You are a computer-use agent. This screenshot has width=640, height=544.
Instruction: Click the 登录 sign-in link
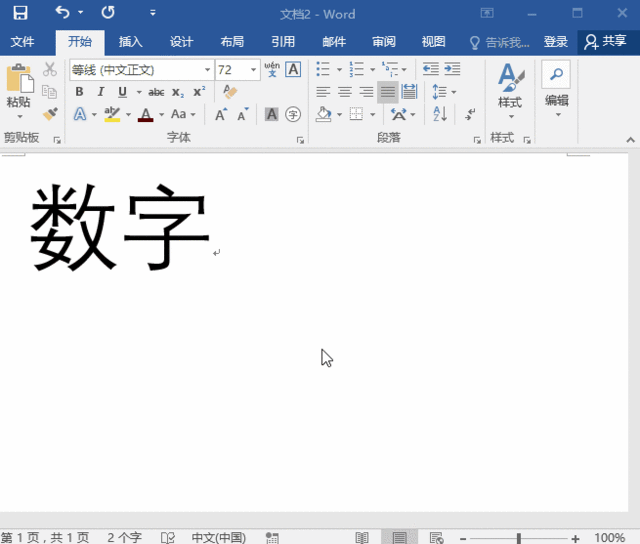tap(556, 42)
